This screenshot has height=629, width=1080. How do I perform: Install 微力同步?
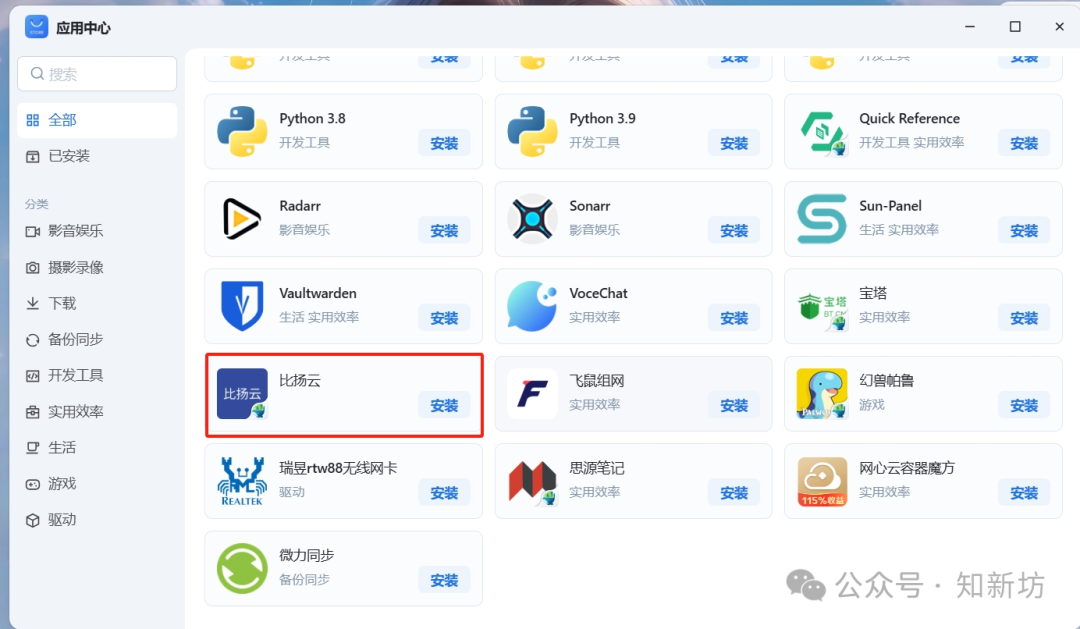point(444,581)
